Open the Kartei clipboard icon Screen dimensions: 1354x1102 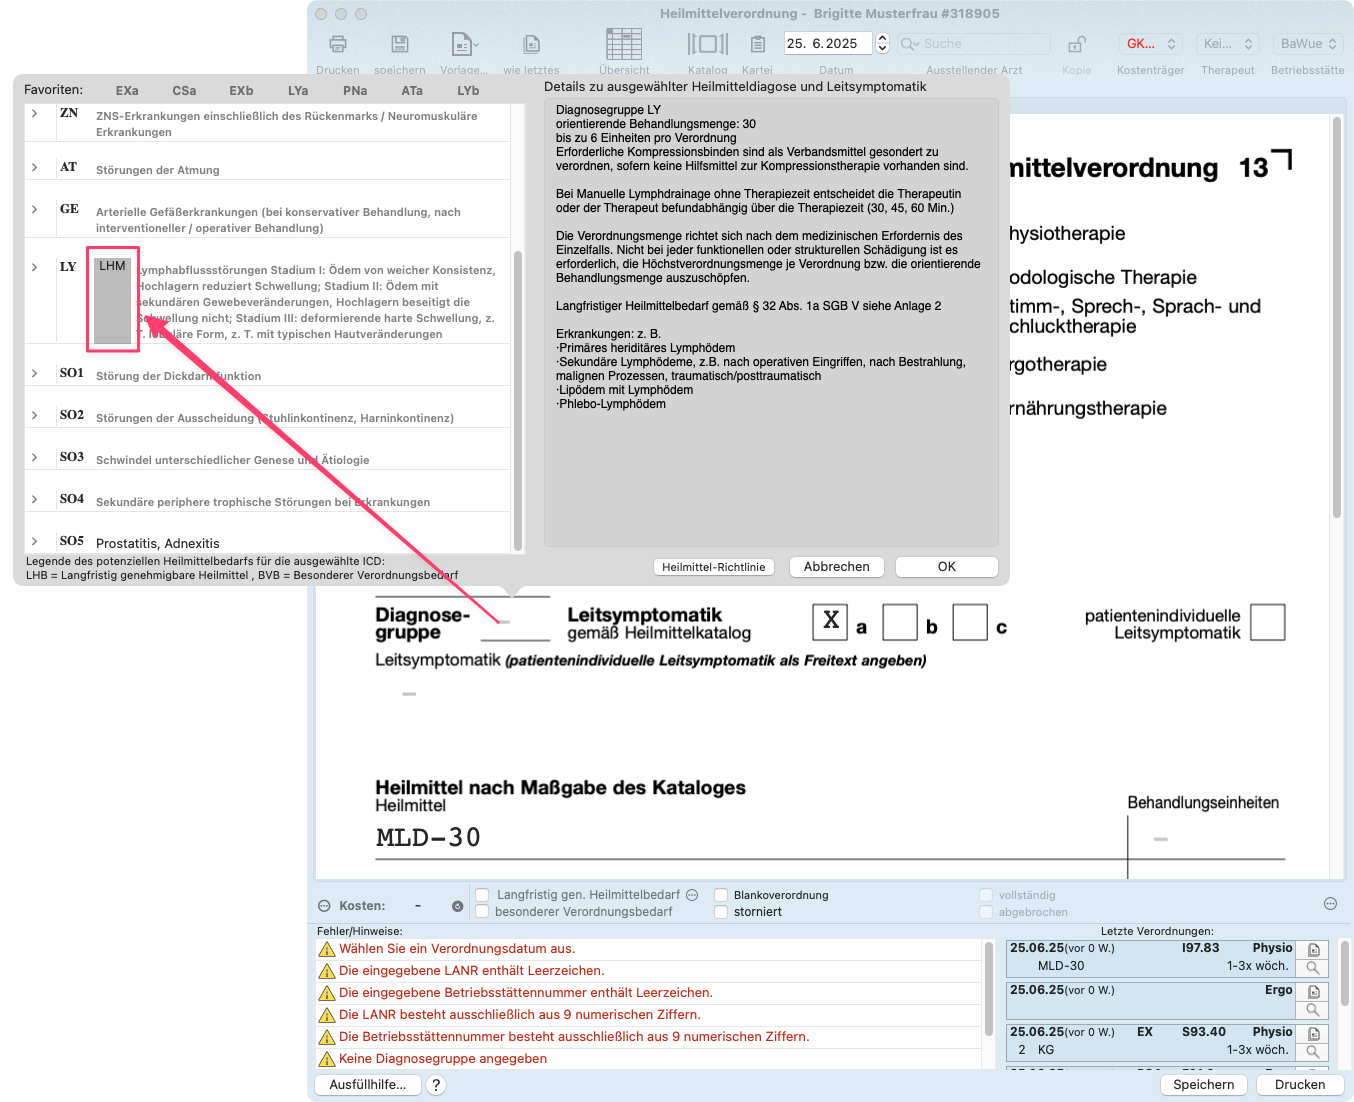pyautogui.click(x=758, y=44)
